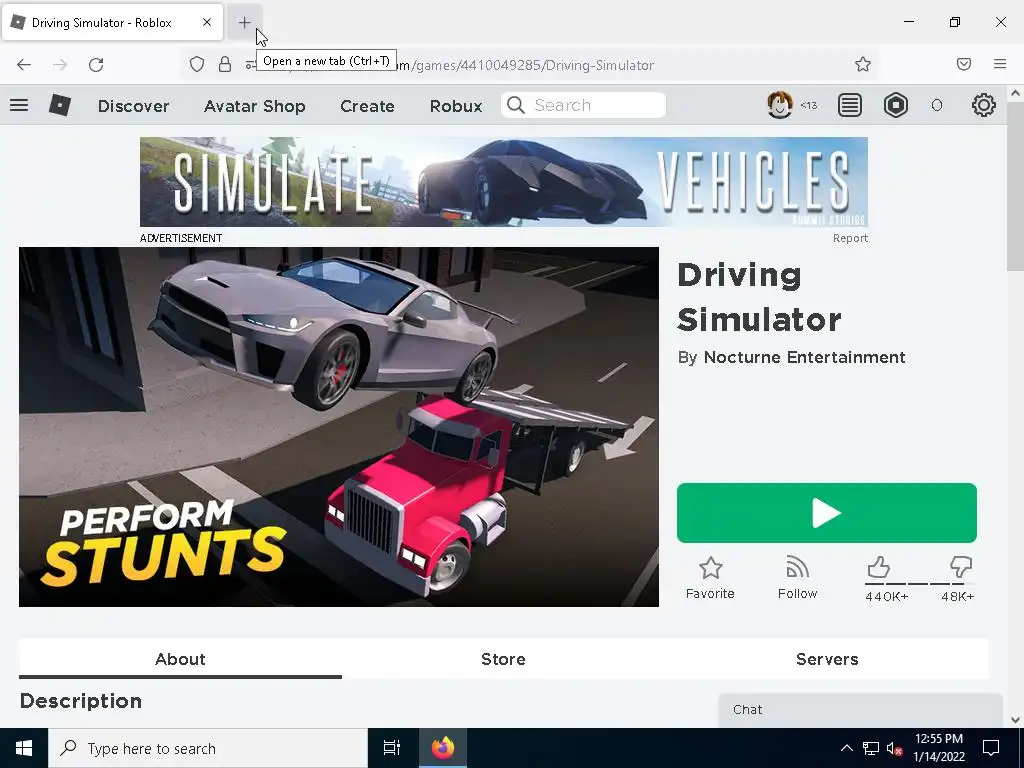
Task: Open the Chat panel
Action: 860,710
